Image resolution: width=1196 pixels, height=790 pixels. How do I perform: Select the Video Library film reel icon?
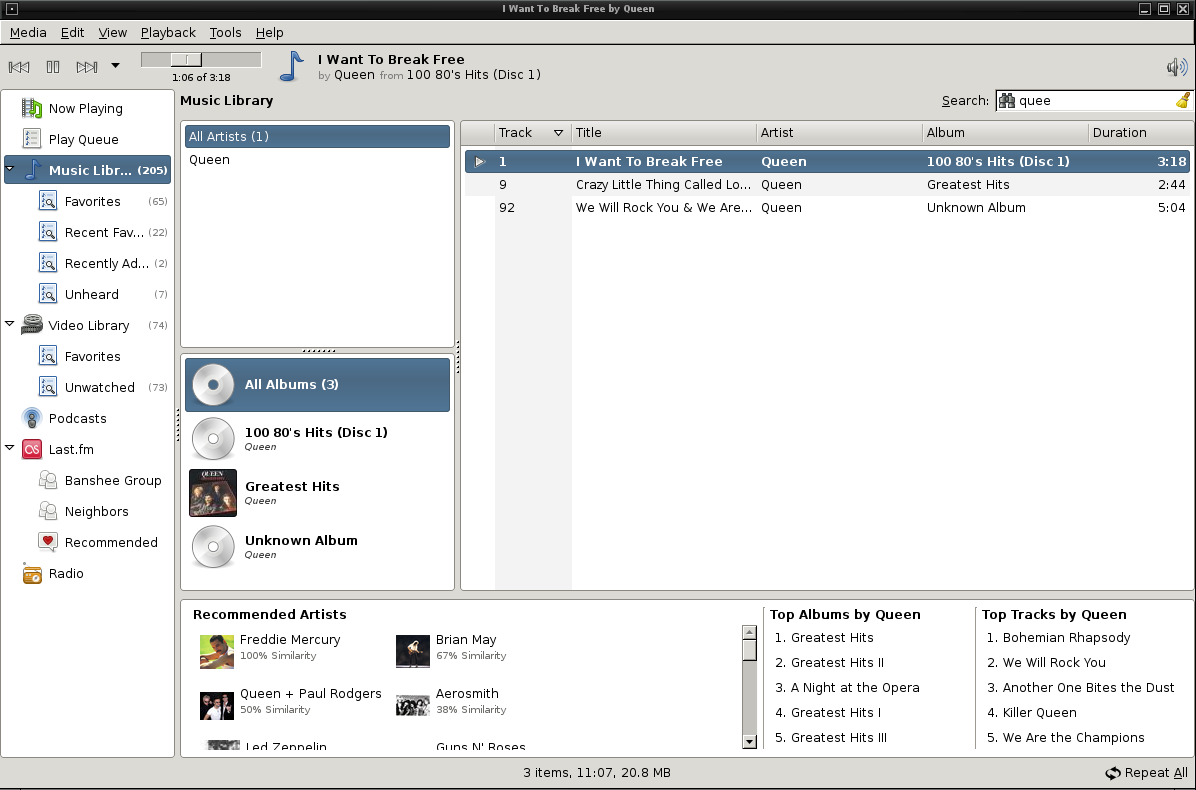coord(32,325)
